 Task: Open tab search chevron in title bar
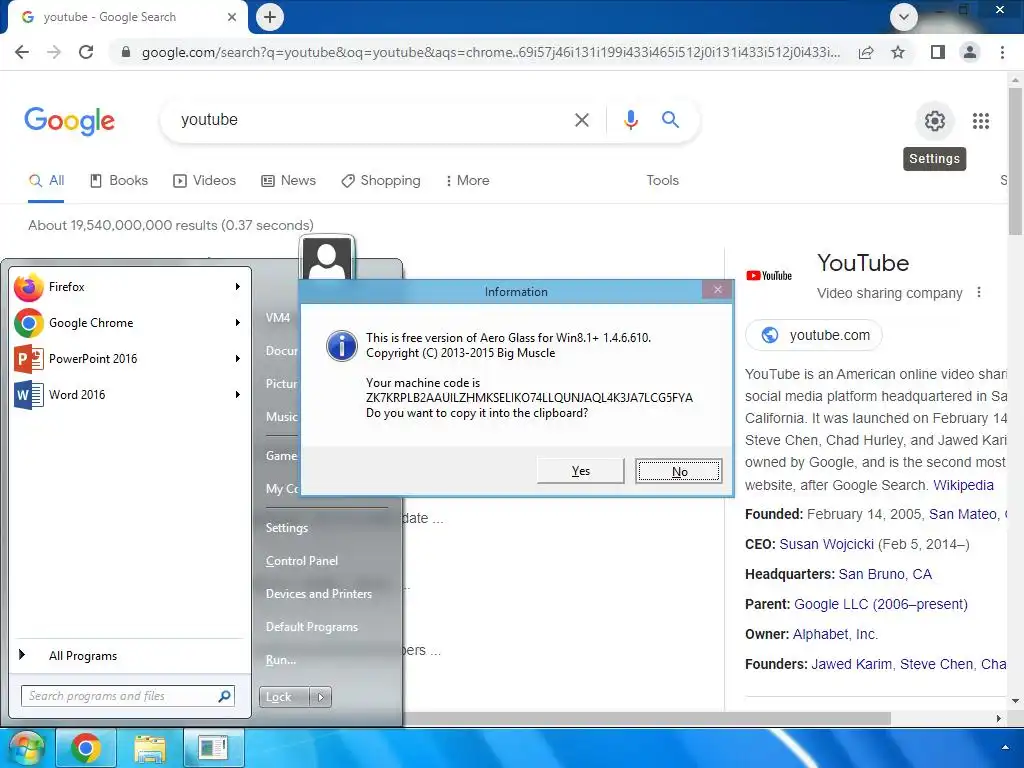(904, 17)
